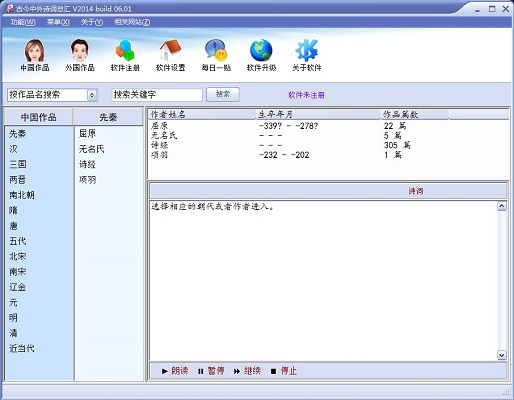The height and width of the screenshot is (400, 514).
Task: Click the 5 篇 works count cell
Action: pos(392,136)
